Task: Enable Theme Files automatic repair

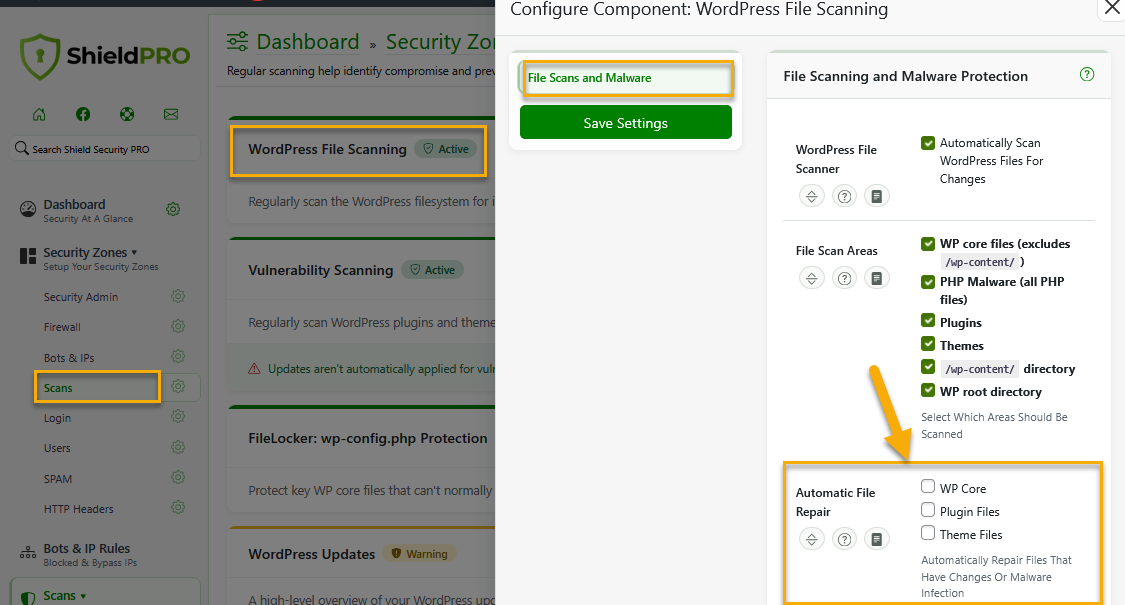Action: (x=928, y=533)
